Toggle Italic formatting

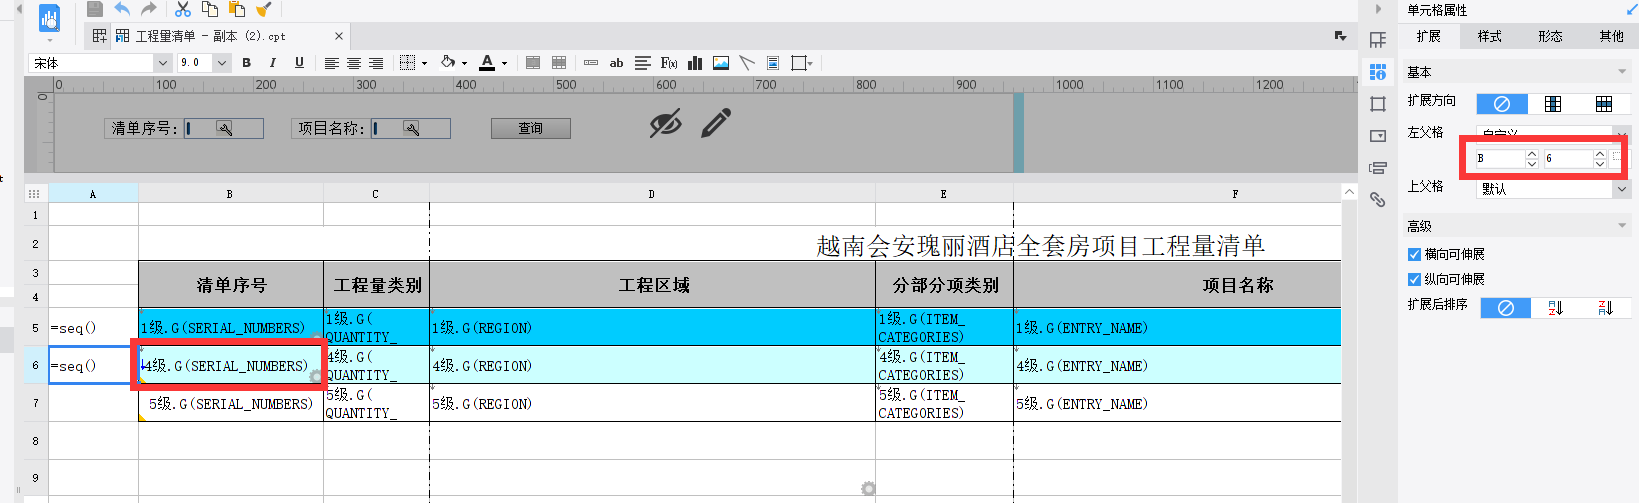pos(272,62)
